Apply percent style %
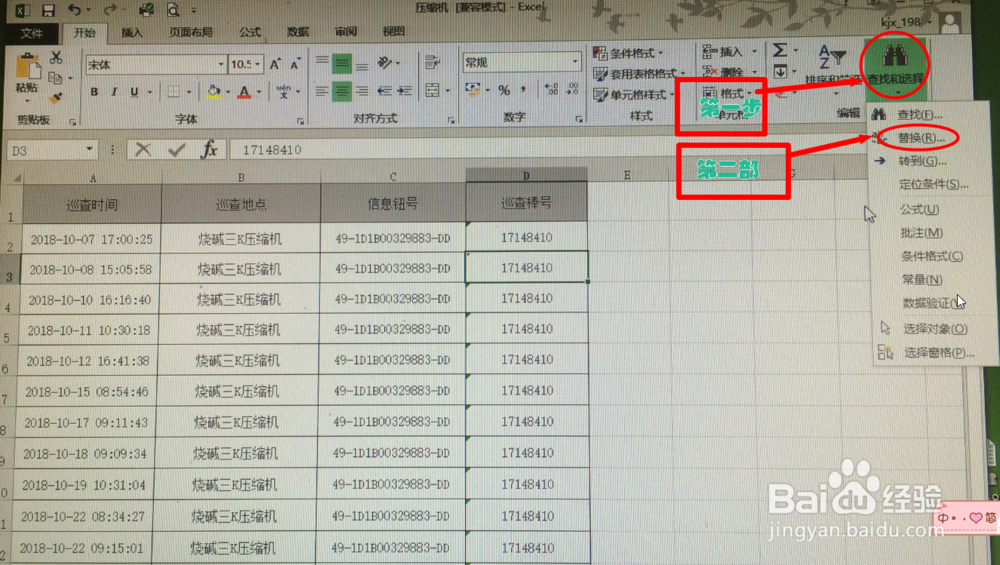1000x565 pixels. [504, 91]
